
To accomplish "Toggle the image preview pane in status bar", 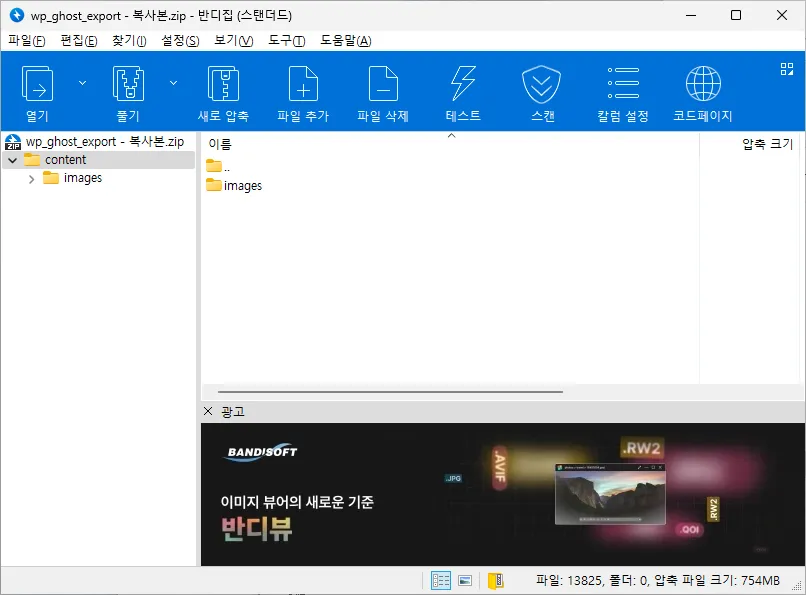I will pos(464,579).
